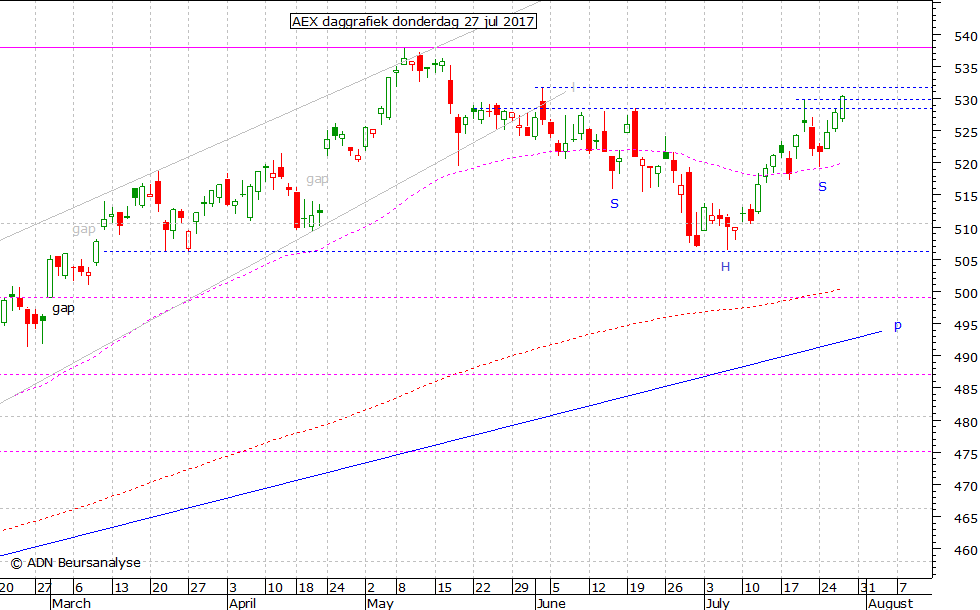
Task: Click the date label '17' in July
Action: pyautogui.click(x=791, y=588)
